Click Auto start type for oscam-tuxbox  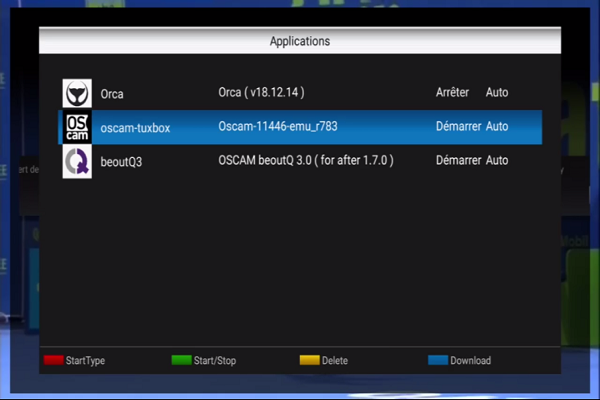[x=497, y=127]
